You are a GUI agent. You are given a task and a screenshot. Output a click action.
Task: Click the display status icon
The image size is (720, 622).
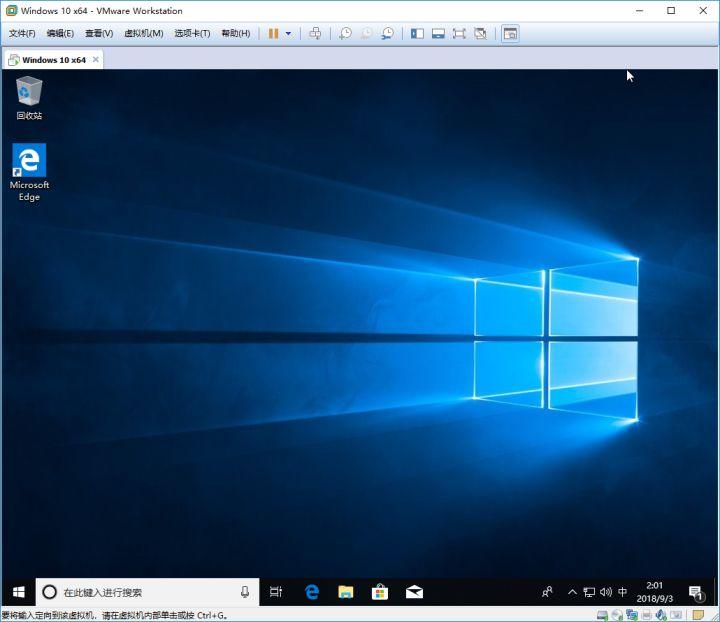click(676, 615)
